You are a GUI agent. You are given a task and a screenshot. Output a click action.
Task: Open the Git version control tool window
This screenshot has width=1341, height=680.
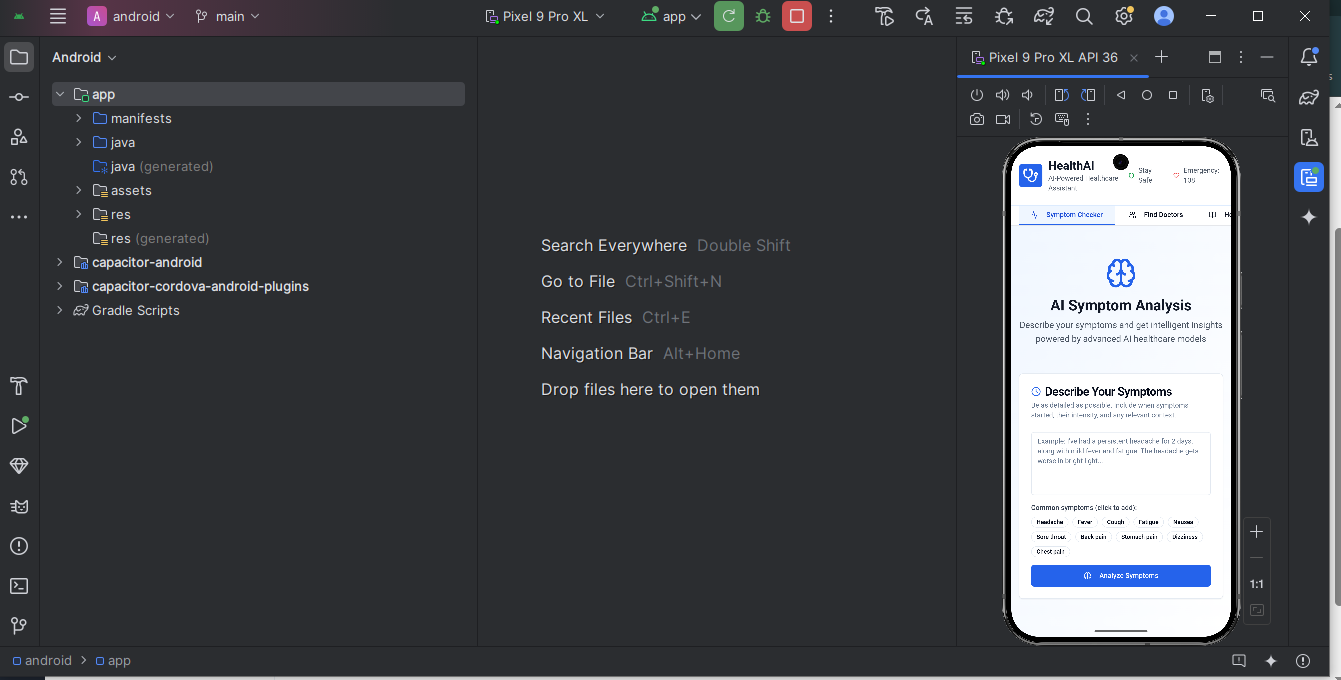coord(19,626)
